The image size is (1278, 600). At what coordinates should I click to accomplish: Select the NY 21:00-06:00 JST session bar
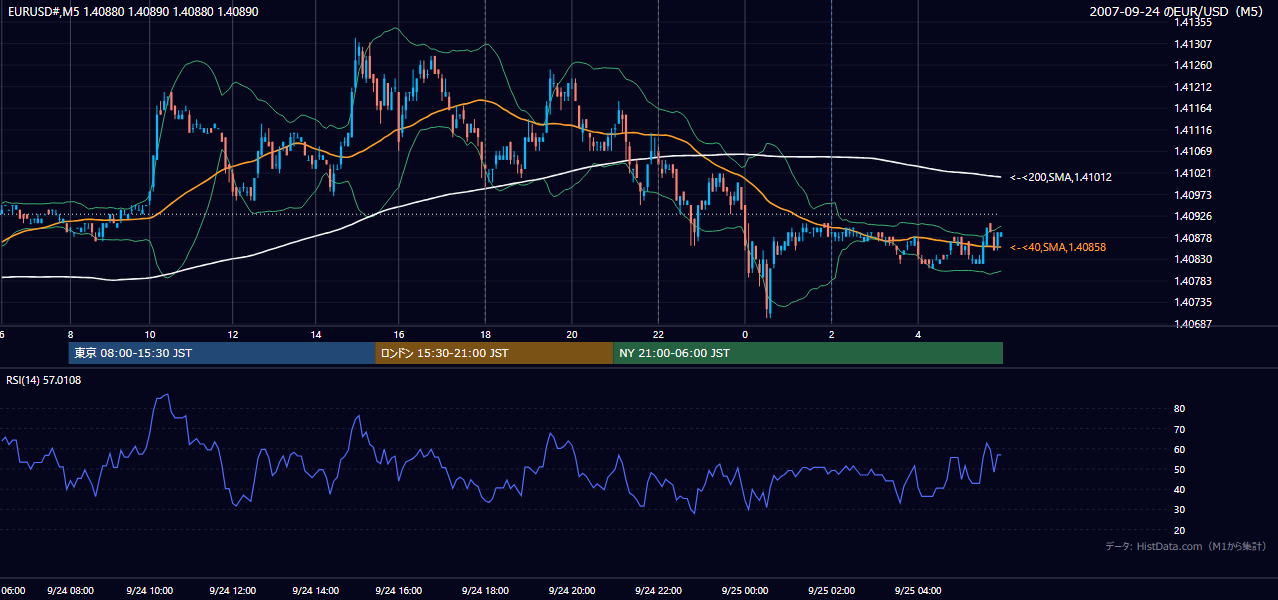(808, 353)
